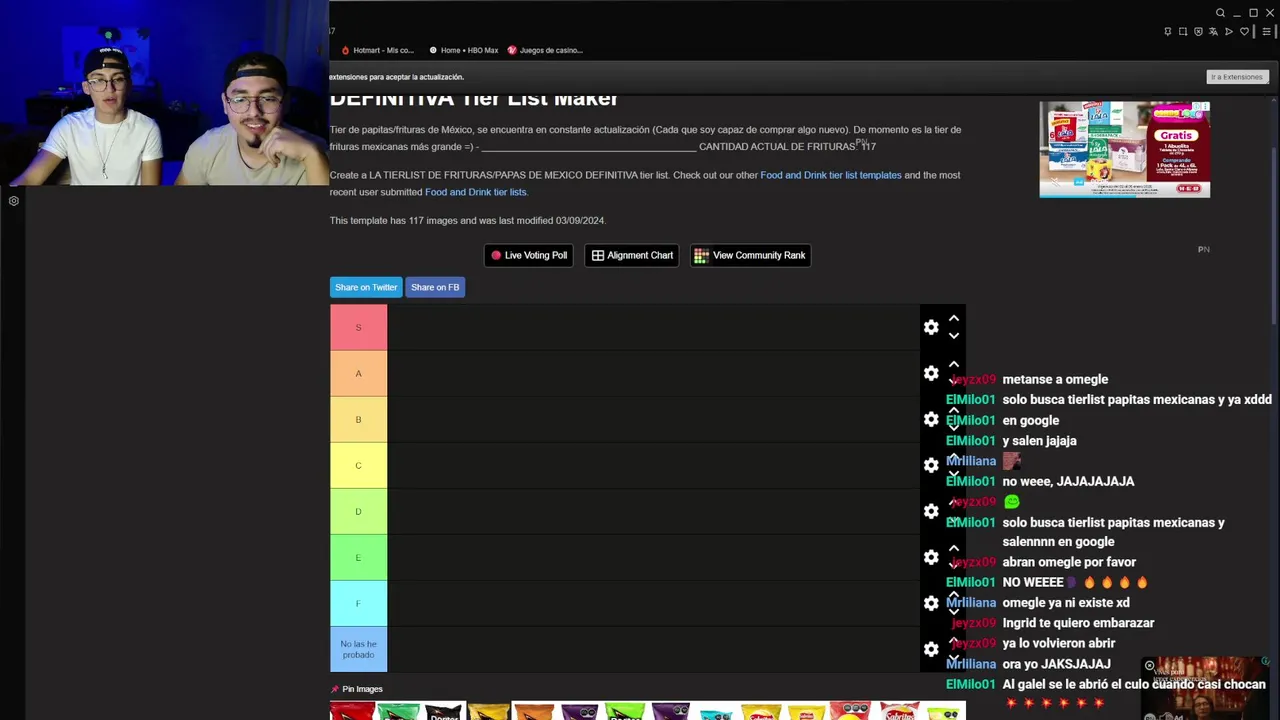1280x720 pixels.
Task: Click the pin icon in browser toolbar
Action: tap(1167, 32)
